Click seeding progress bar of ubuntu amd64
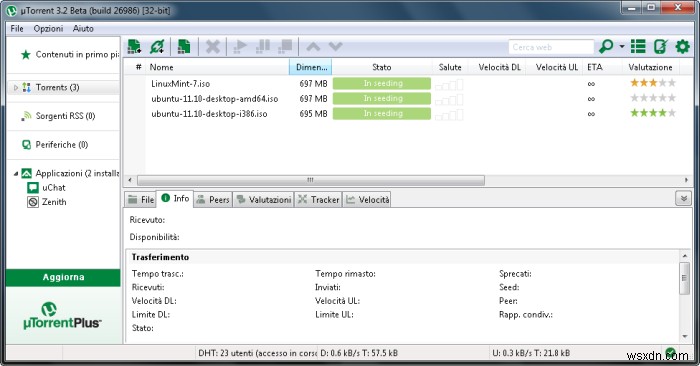The image size is (700, 366). [382, 99]
